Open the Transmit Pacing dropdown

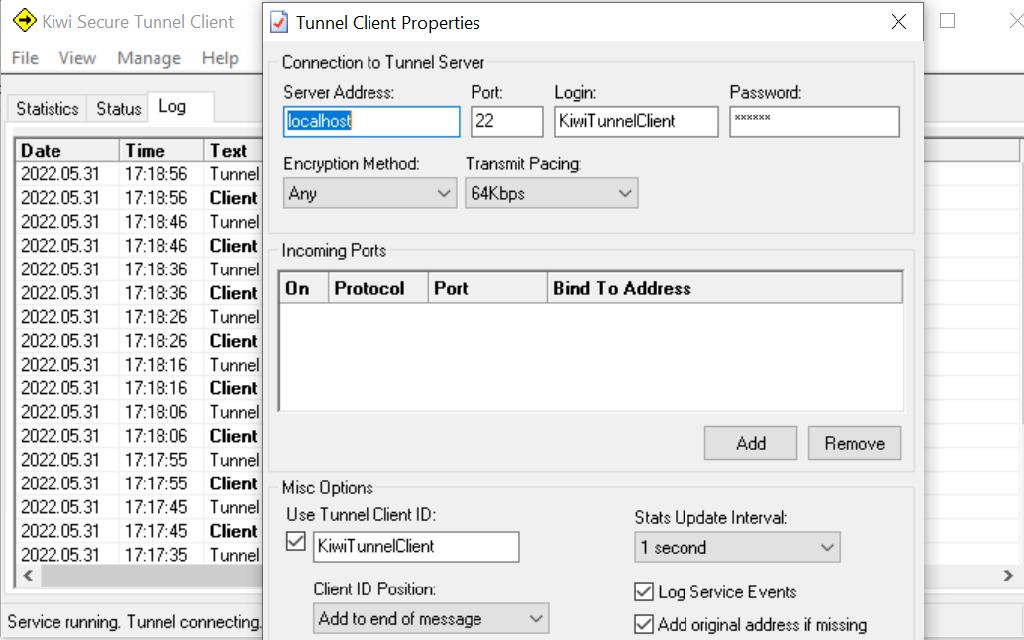coord(551,193)
